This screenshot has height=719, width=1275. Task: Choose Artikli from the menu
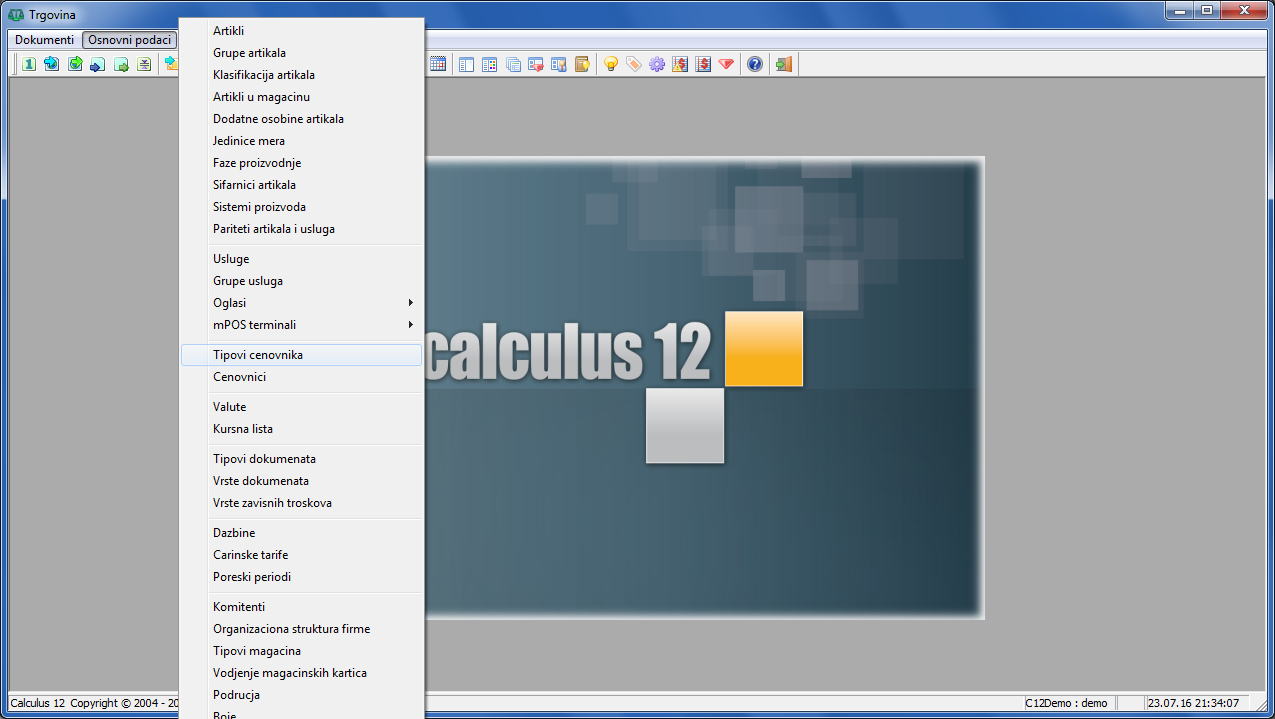coord(228,31)
